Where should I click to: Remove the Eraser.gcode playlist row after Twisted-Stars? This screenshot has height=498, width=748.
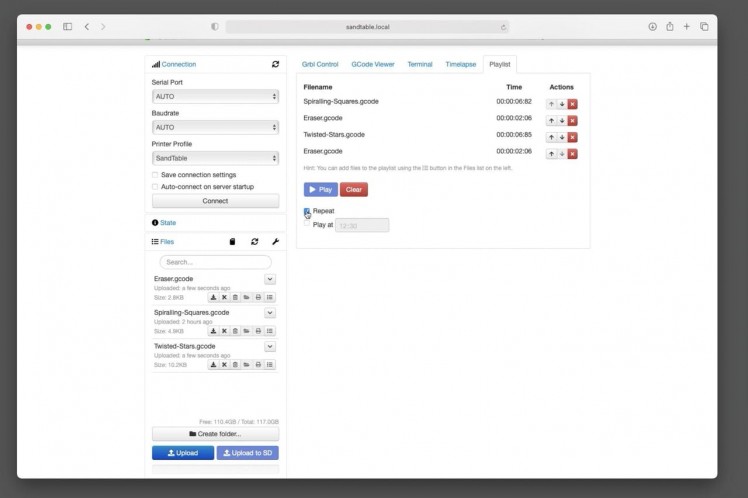point(572,154)
